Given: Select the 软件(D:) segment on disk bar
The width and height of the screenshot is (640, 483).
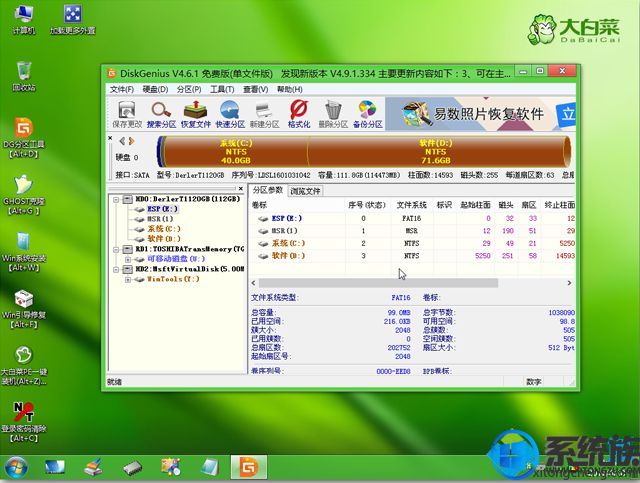Looking at the screenshot, I should (436, 151).
